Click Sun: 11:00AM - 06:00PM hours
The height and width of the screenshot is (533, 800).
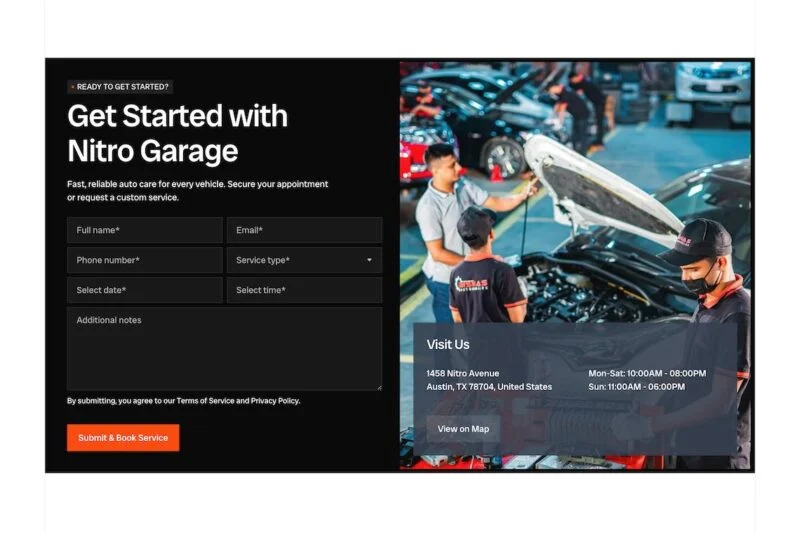(636, 387)
